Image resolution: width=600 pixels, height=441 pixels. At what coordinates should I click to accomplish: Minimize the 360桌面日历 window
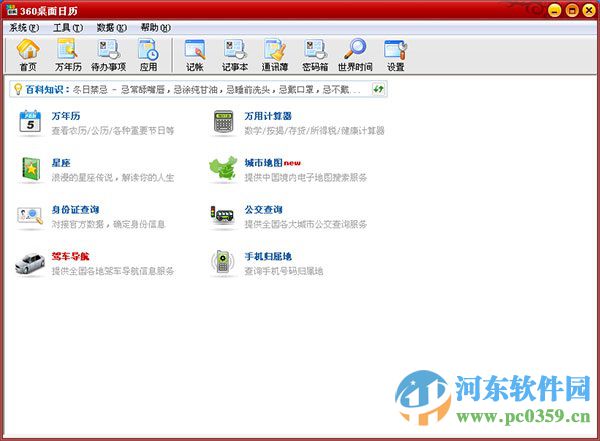click(554, 10)
